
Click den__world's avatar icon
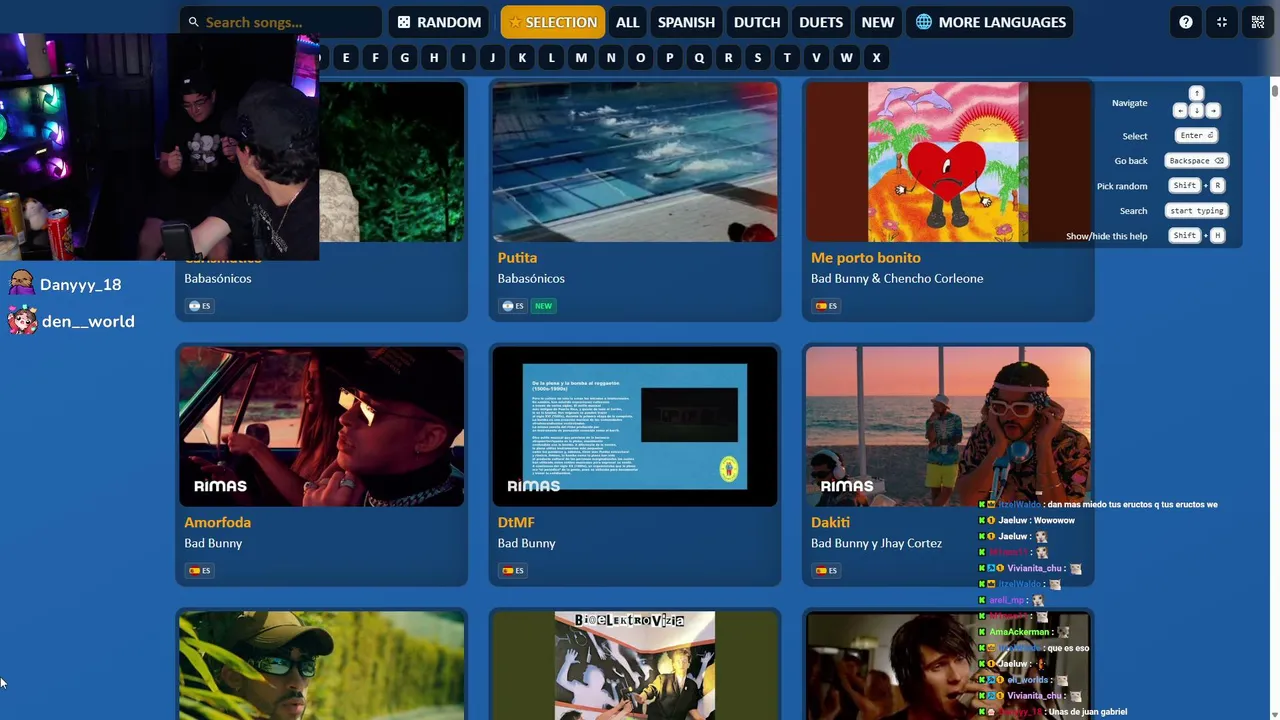pos(22,321)
